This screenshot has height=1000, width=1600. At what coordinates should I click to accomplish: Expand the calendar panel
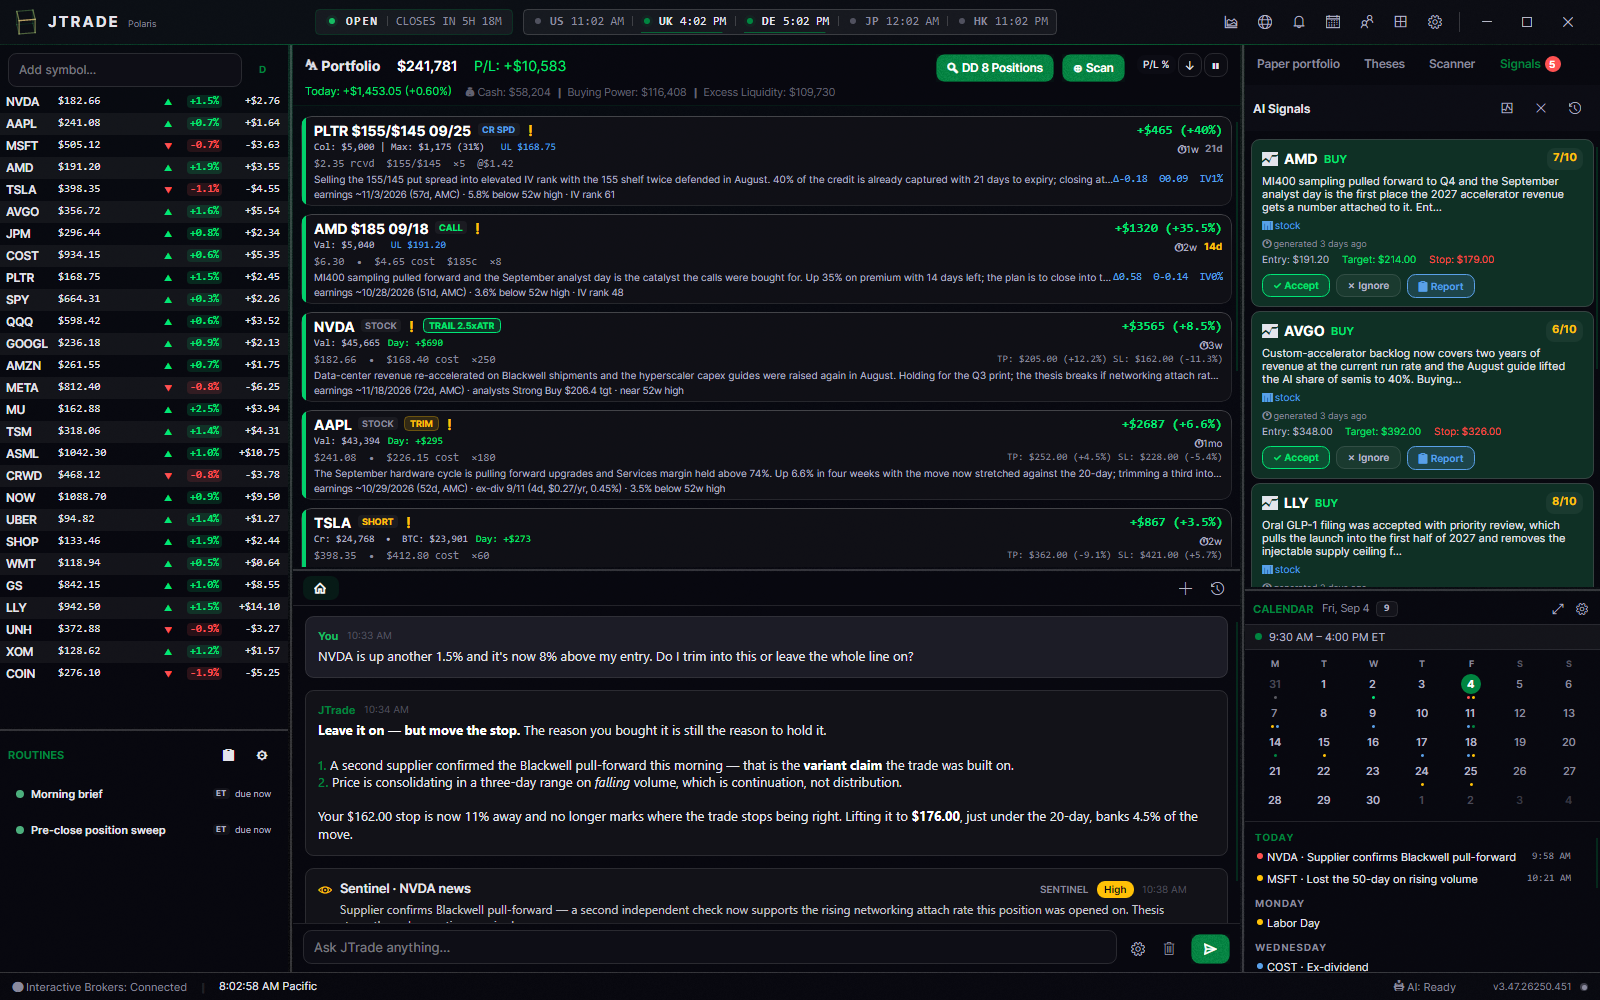coord(1557,609)
